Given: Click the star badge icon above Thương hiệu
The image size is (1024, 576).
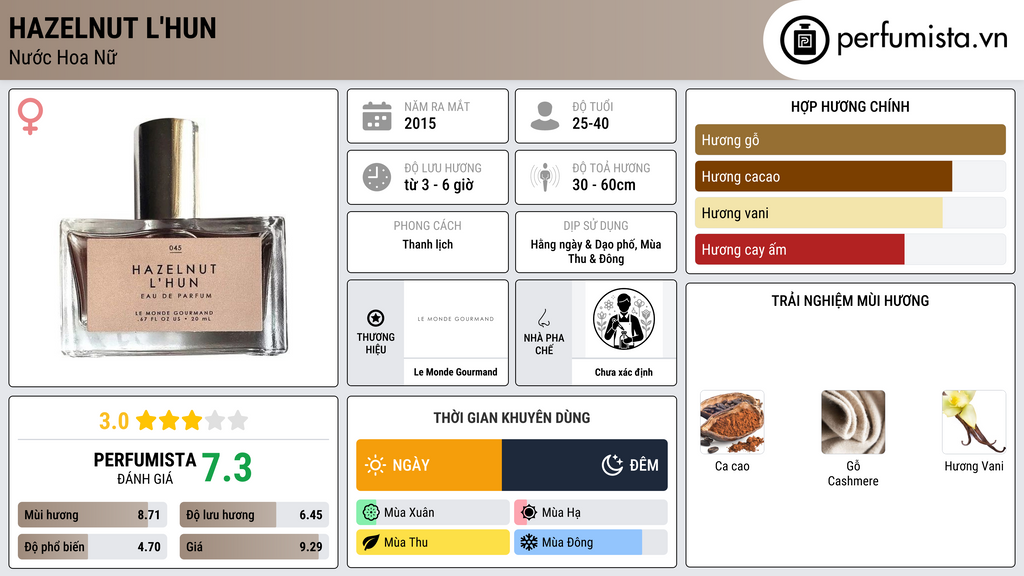Looking at the screenshot, I should 376,318.
